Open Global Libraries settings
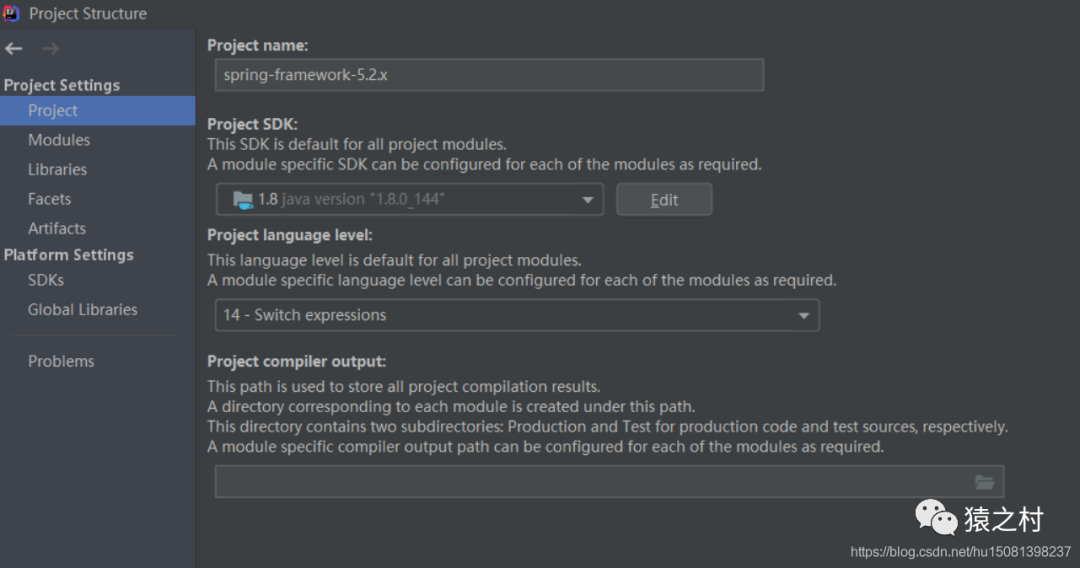This screenshot has height=568, width=1080. click(x=83, y=310)
